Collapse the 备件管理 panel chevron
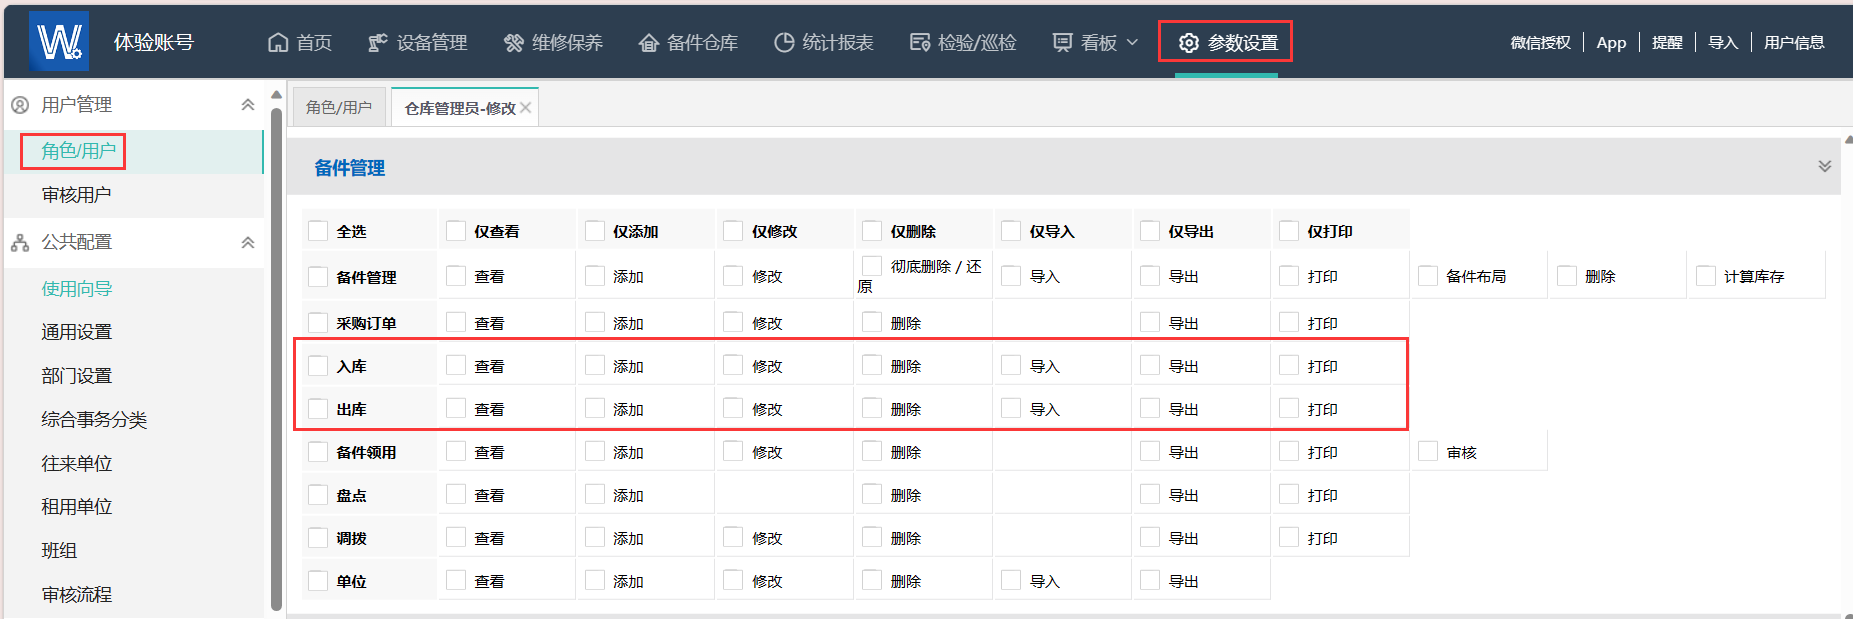 click(1825, 167)
